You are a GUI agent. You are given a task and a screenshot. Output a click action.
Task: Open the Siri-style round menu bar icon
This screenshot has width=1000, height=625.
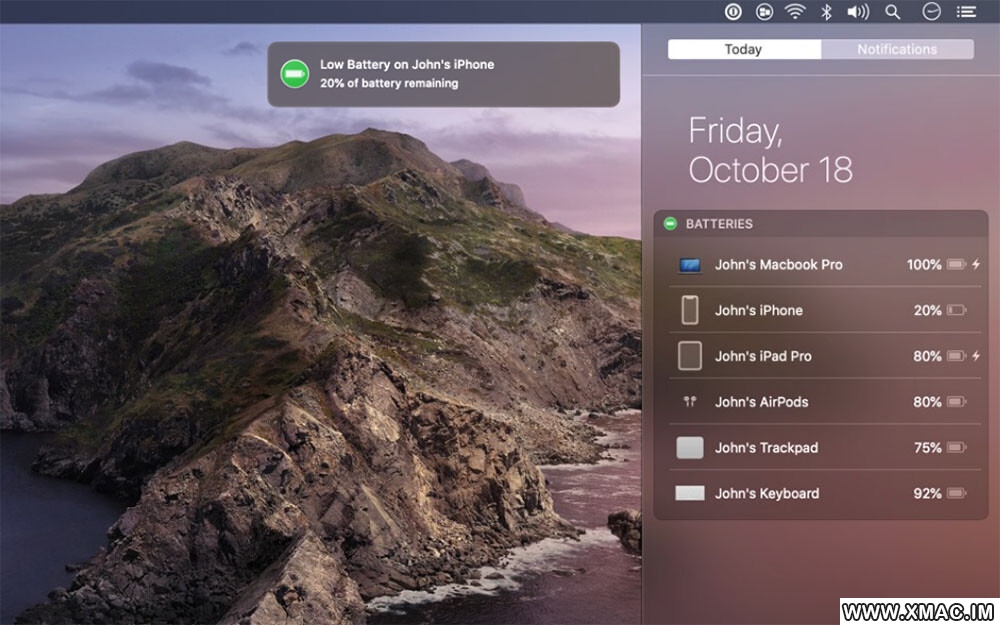(x=931, y=11)
